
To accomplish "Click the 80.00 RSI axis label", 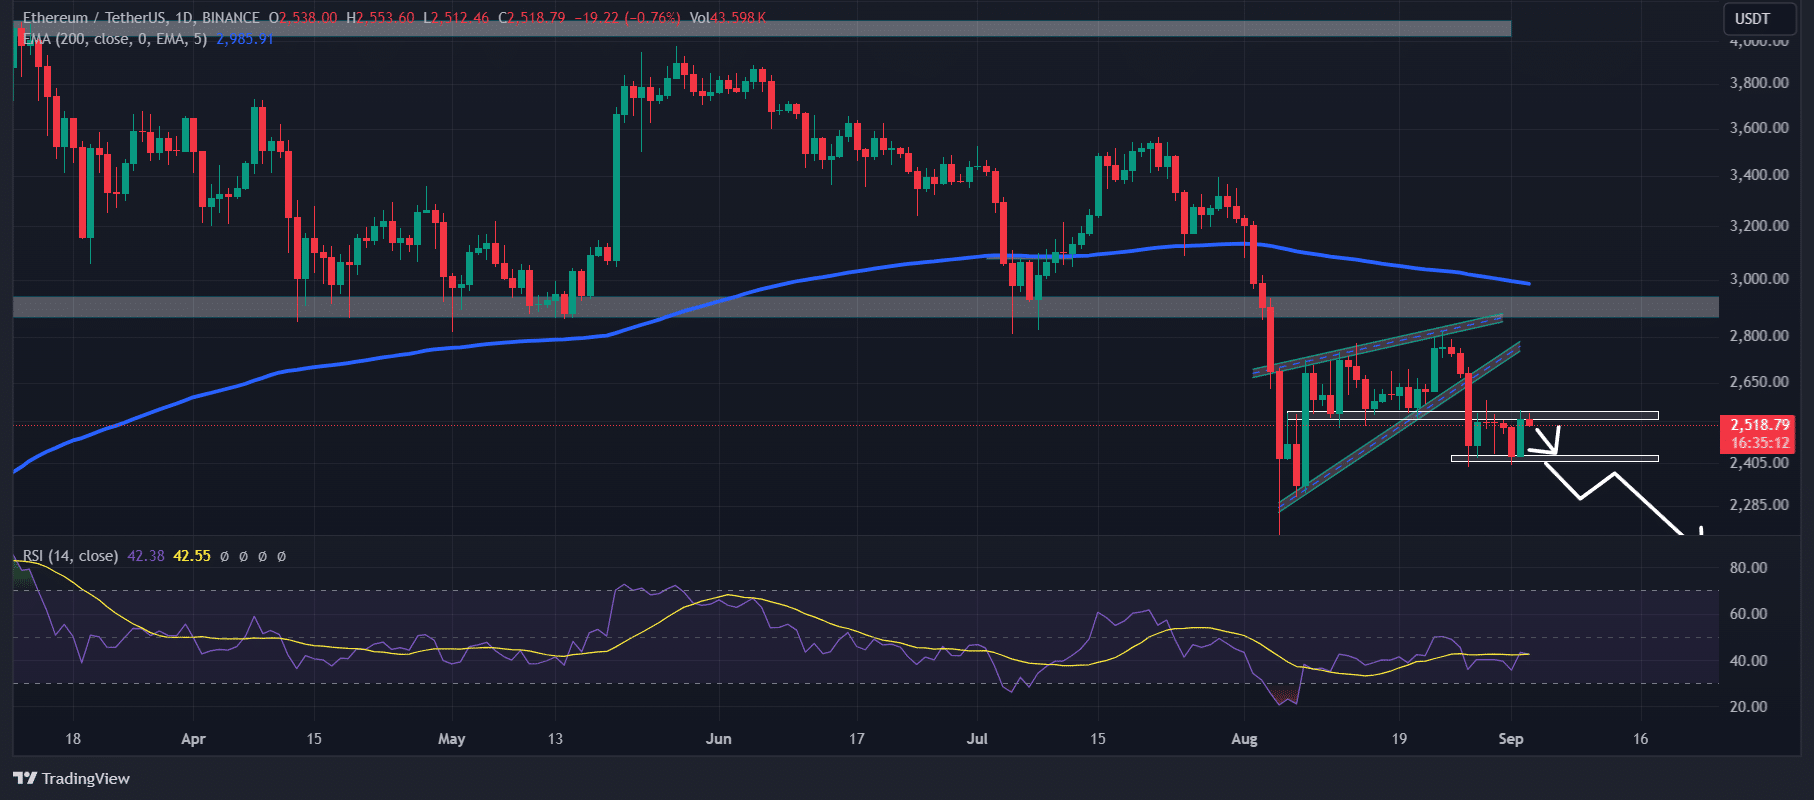I will tap(1749, 568).
